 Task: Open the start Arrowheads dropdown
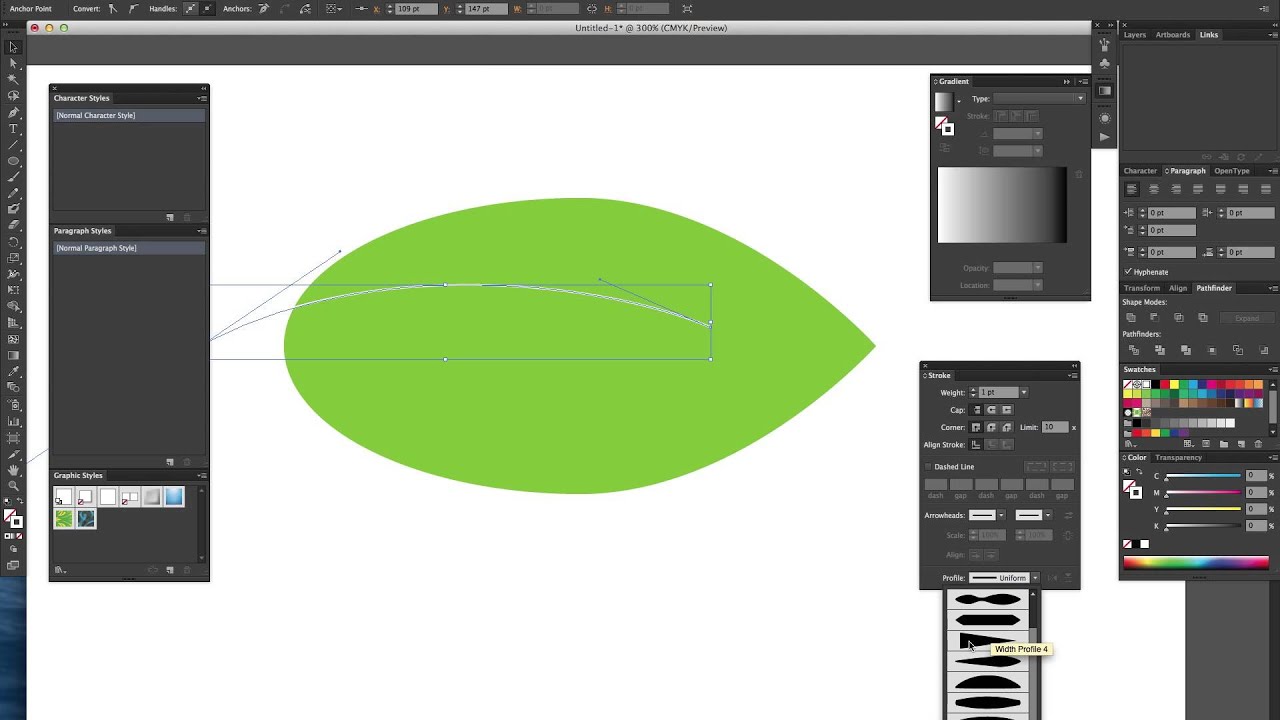(x=1001, y=515)
